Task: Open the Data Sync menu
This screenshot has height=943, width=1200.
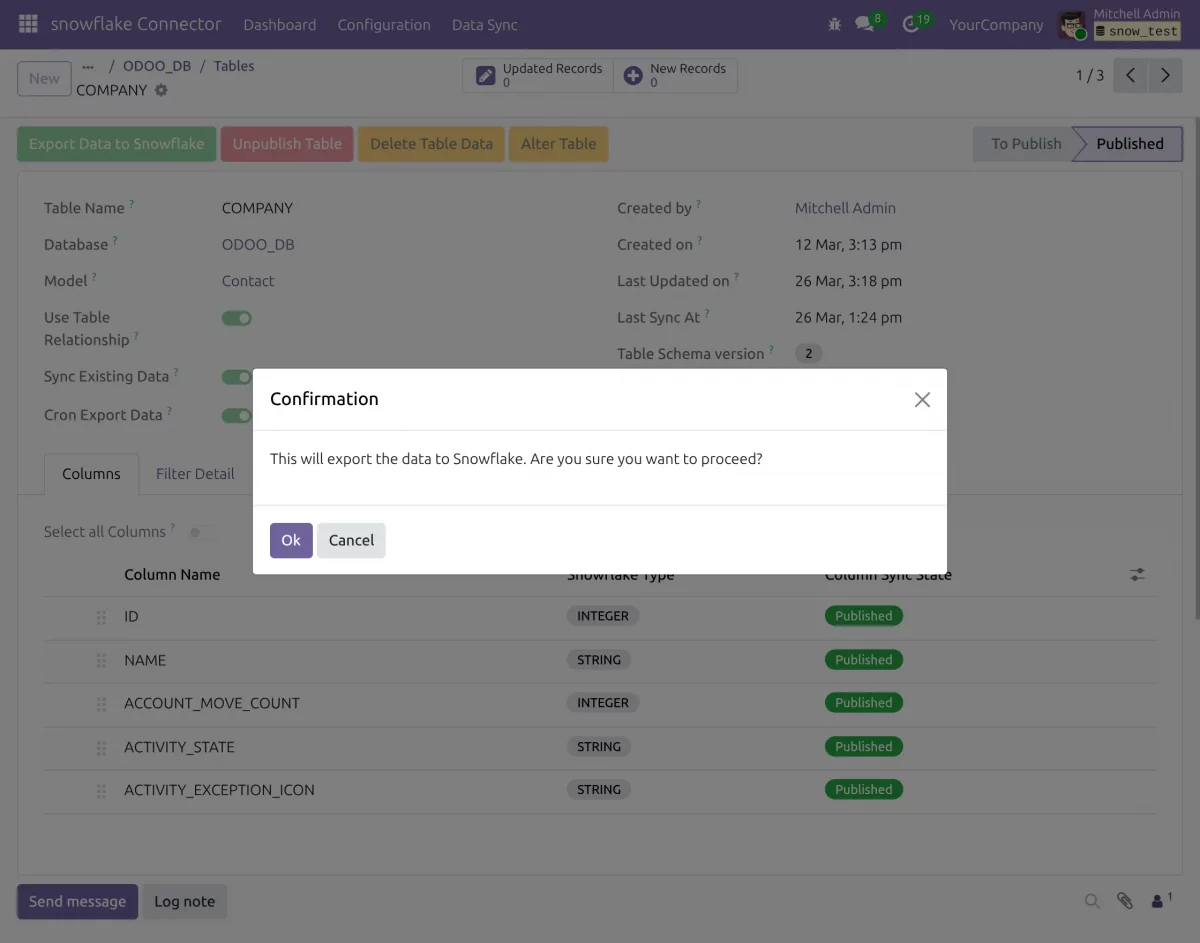Action: coord(484,24)
